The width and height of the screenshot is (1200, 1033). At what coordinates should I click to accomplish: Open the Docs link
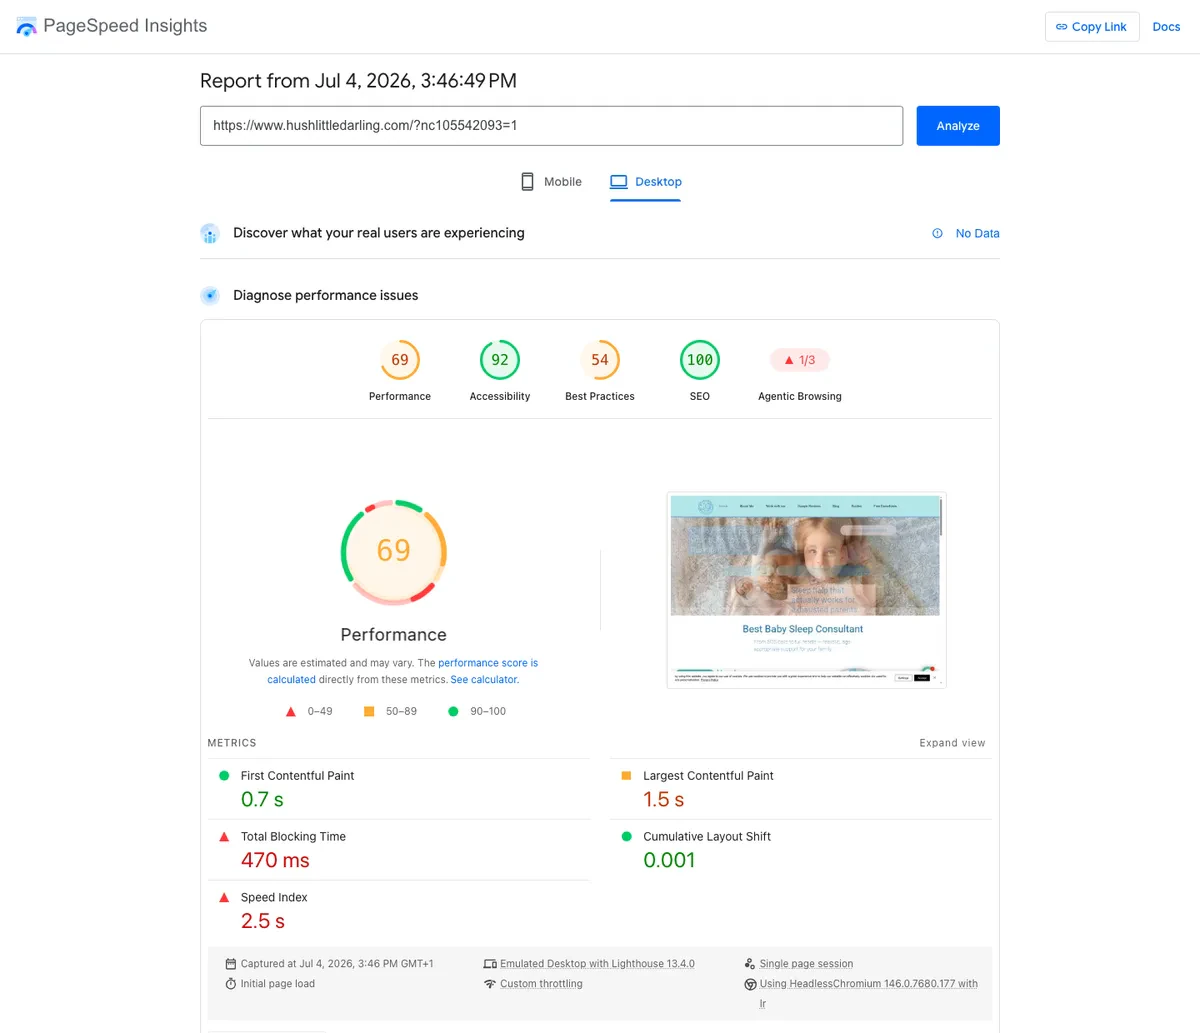[1166, 27]
